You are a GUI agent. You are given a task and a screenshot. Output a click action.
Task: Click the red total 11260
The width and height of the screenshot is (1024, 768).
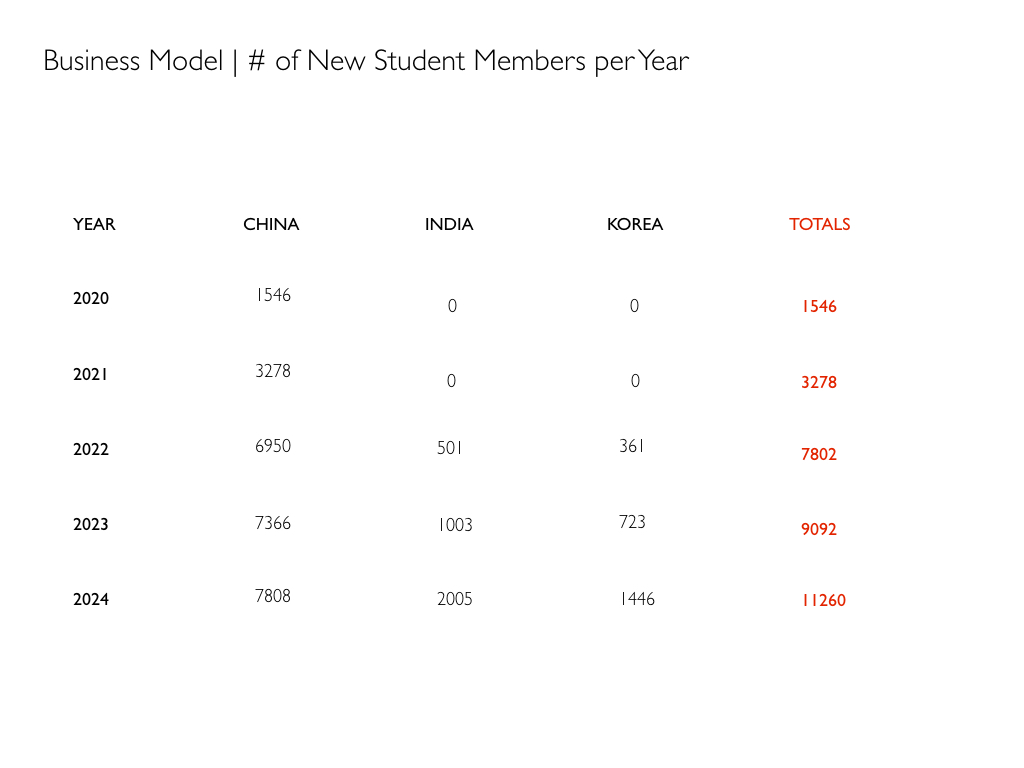pos(824,600)
